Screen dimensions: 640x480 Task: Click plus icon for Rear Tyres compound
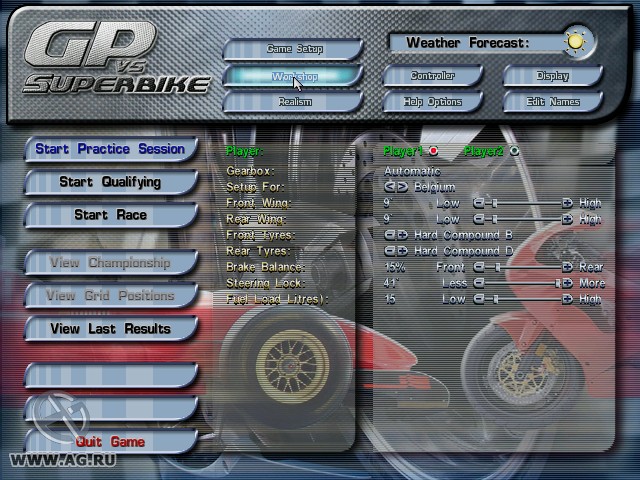pyautogui.click(x=402, y=251)
